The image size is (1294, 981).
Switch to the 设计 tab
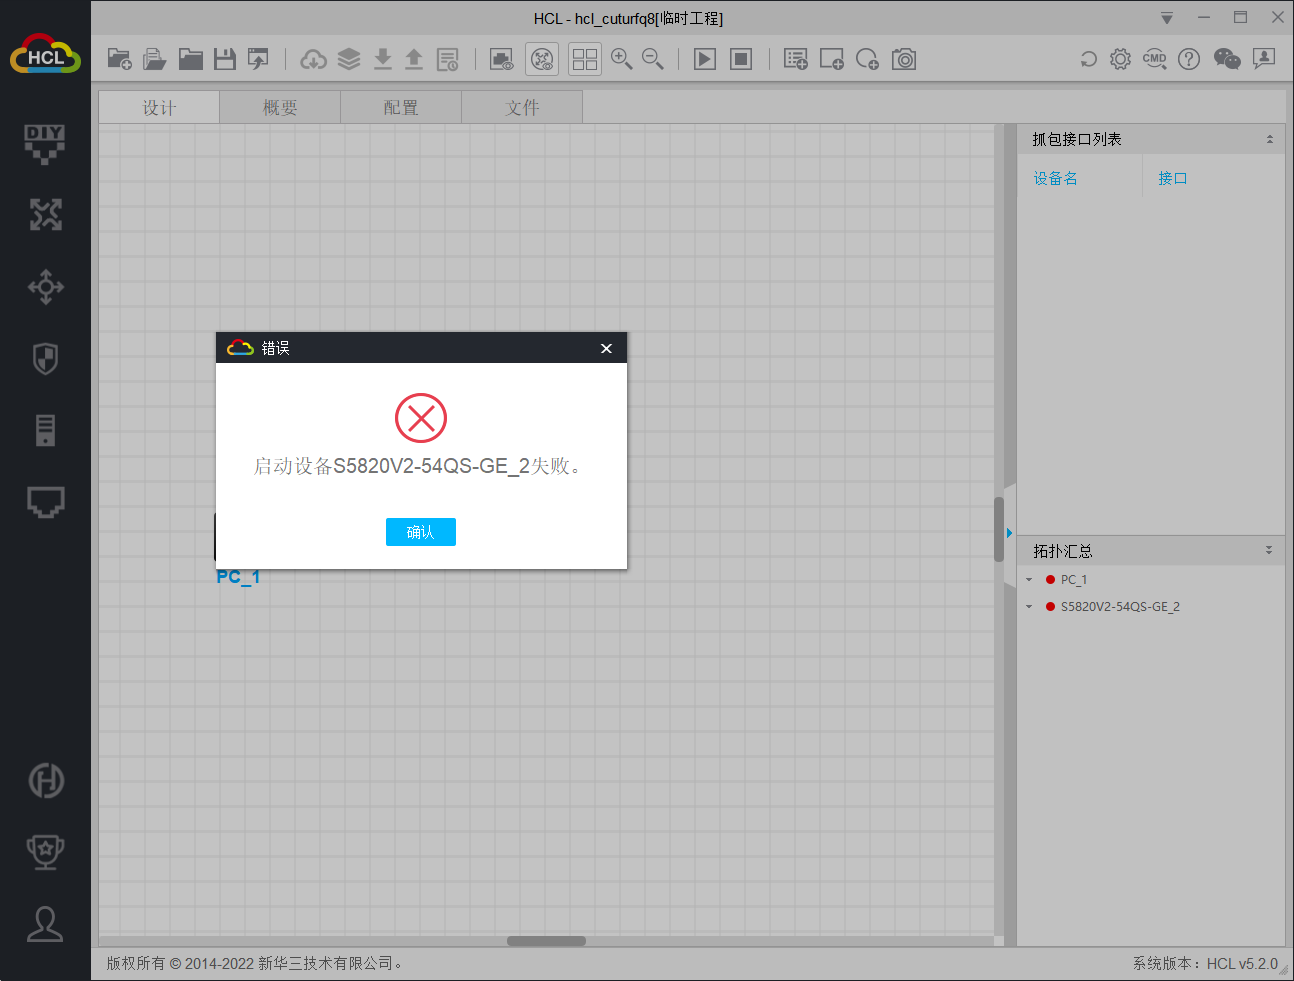tap(159, 108)
